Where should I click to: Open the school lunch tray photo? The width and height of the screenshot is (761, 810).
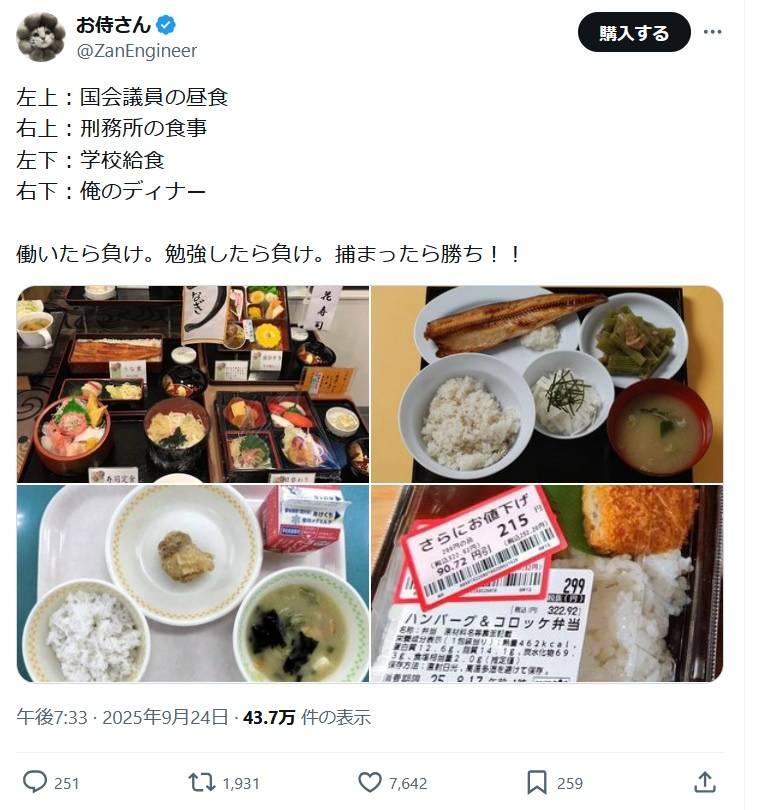click(x=193, y=583)
